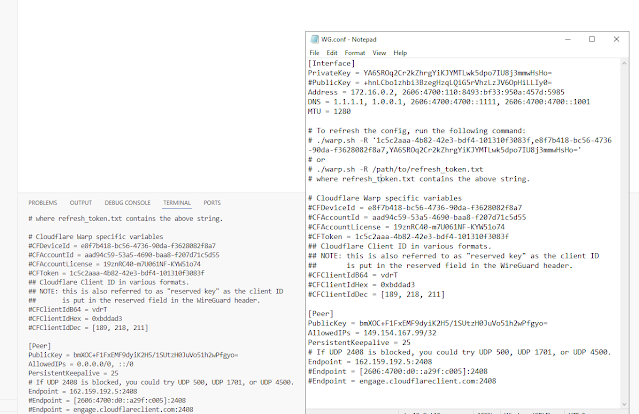
Task: Click the #CFClientIdDec line in Notepad
Action: 376,294
